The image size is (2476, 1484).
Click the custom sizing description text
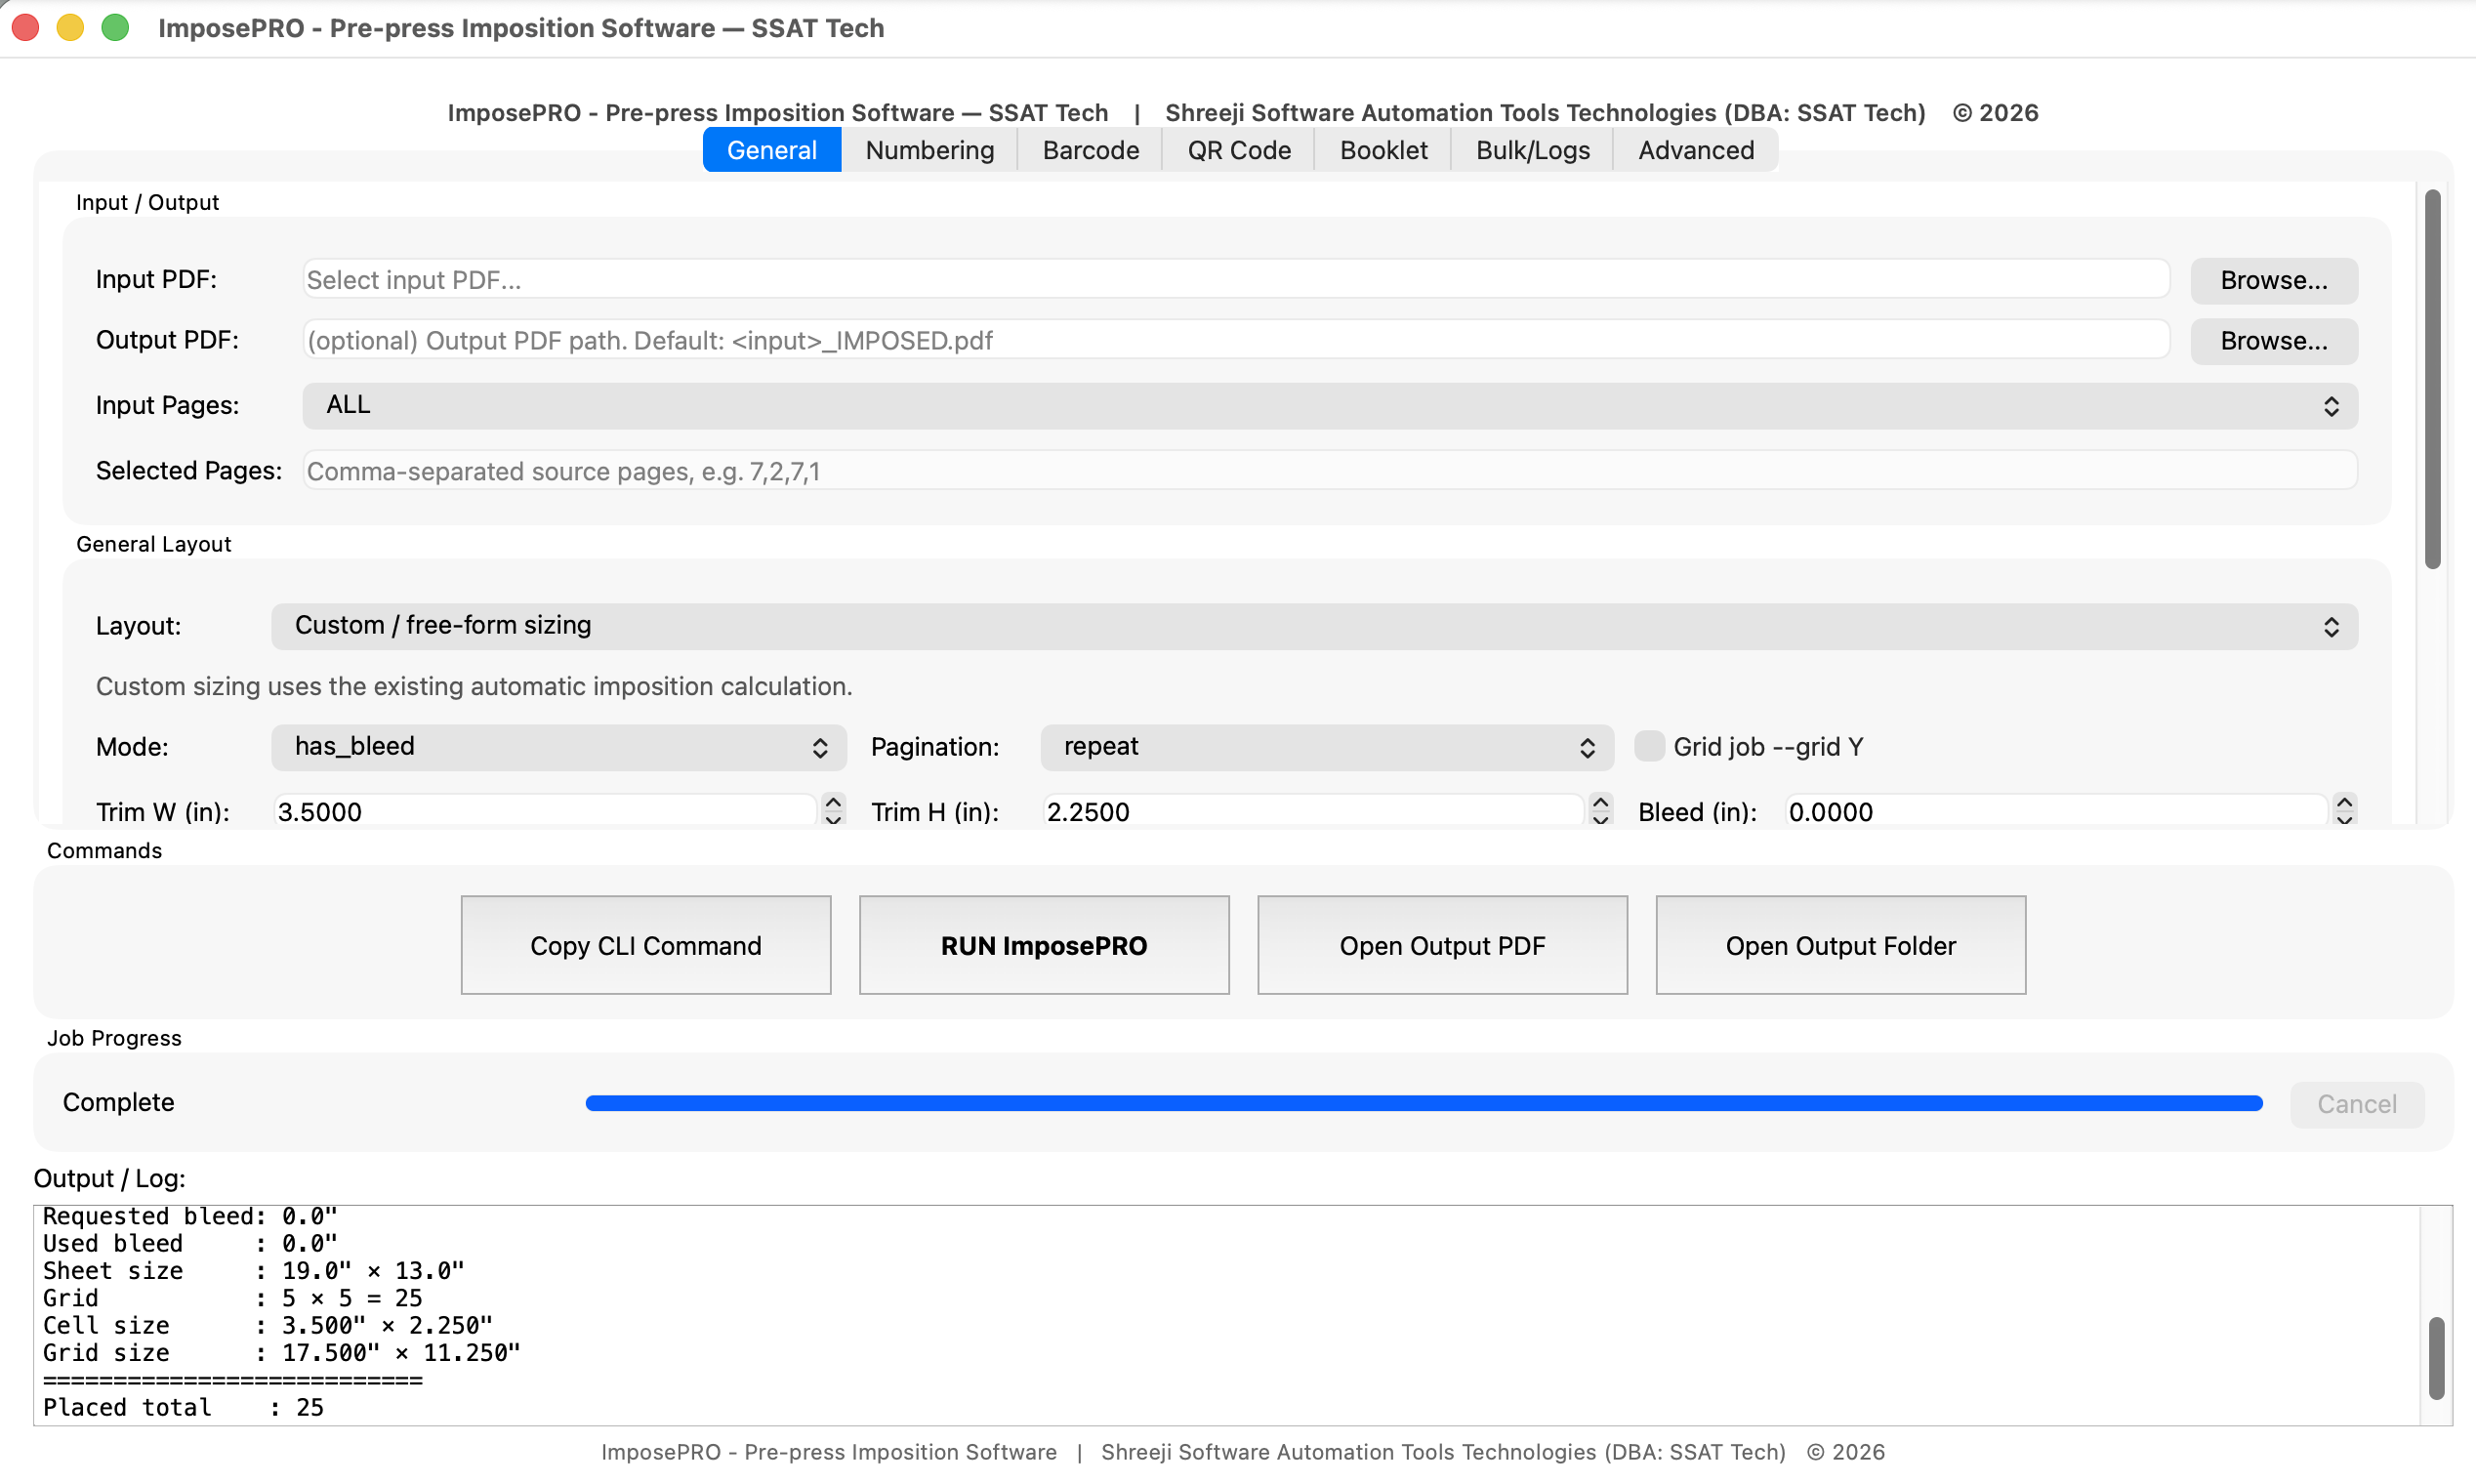(x=474, y=686)
